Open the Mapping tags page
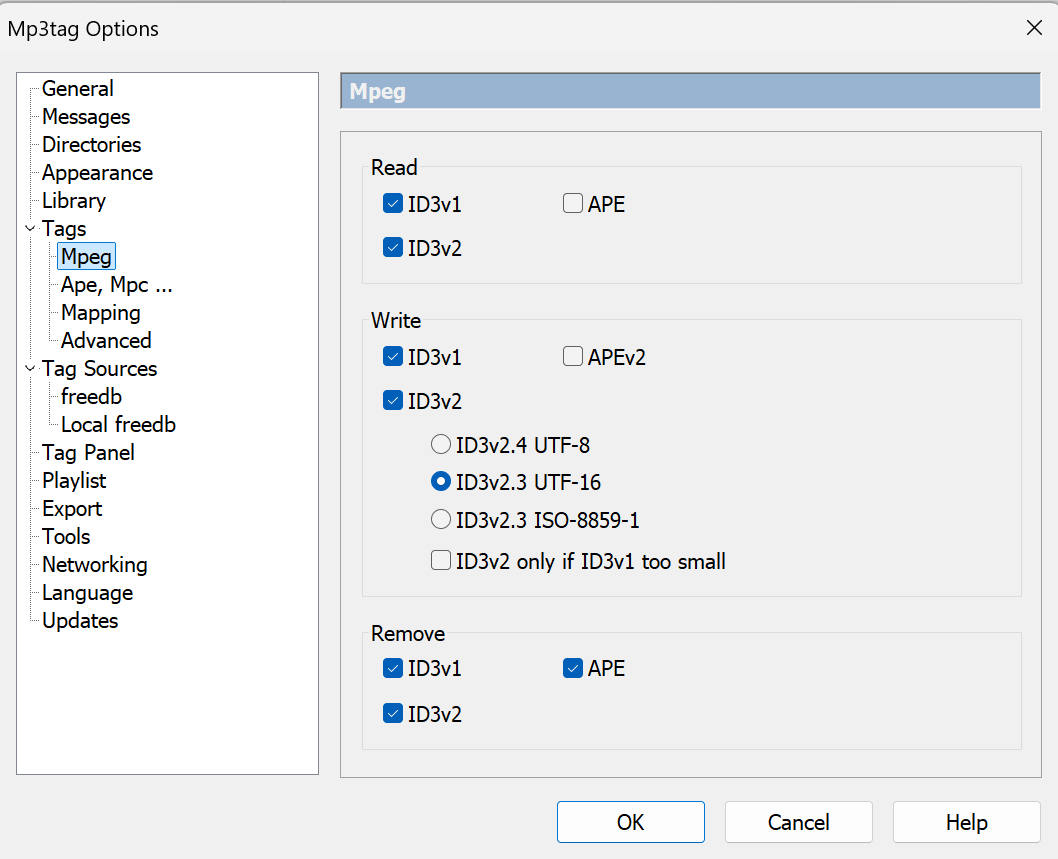 (x=100, y=313)
